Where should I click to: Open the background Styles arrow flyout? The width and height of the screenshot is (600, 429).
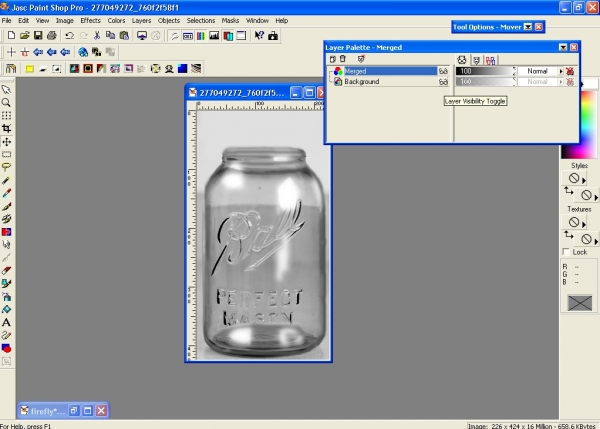pos(596,197)
